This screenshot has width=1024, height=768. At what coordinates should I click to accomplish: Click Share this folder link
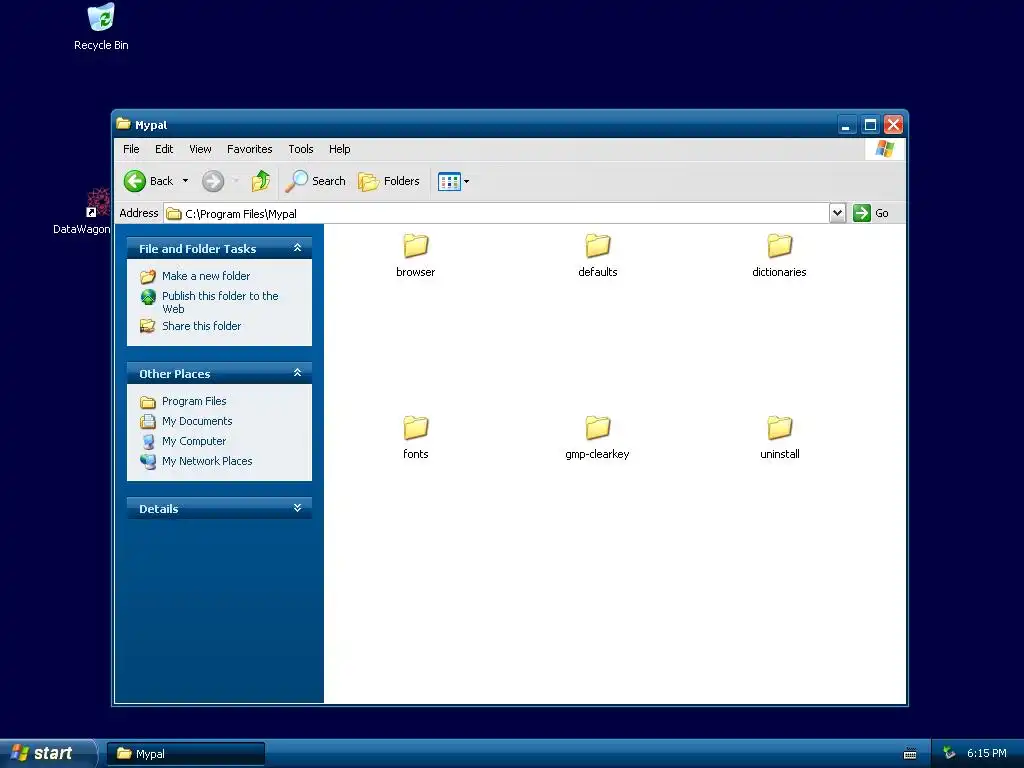[x=201, y=326]
